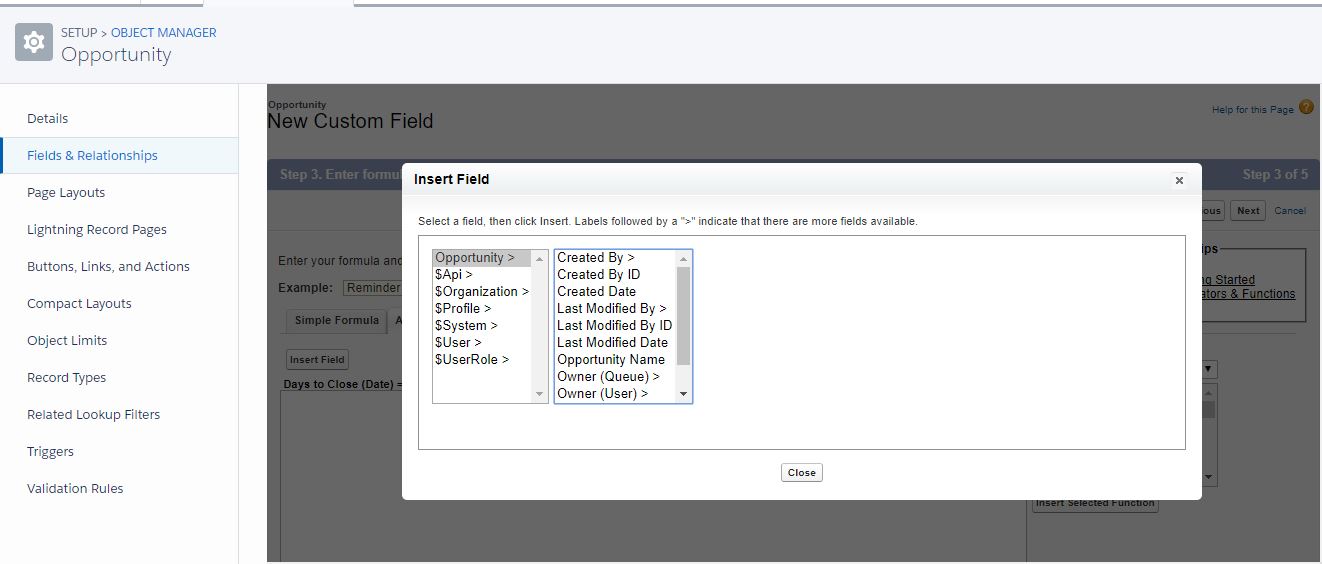This screenshot has width=1322, height=564.
Task: Click the Next button
Action: click(1248, 210)
